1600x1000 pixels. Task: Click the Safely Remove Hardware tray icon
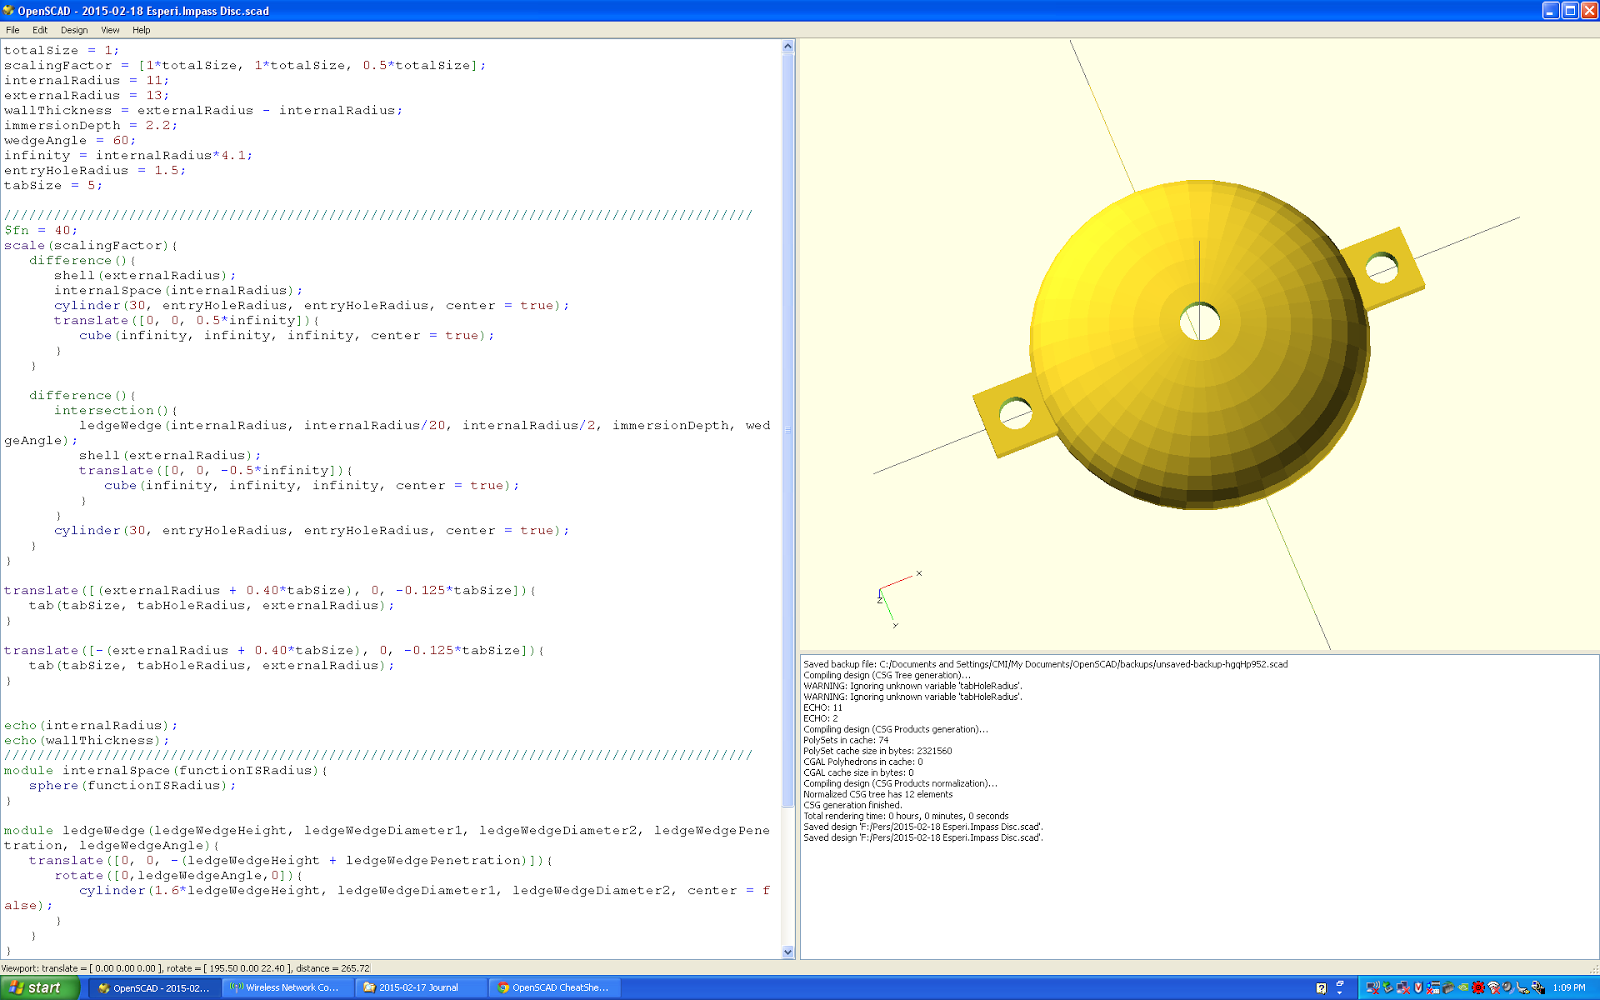tap(1388, 988)
